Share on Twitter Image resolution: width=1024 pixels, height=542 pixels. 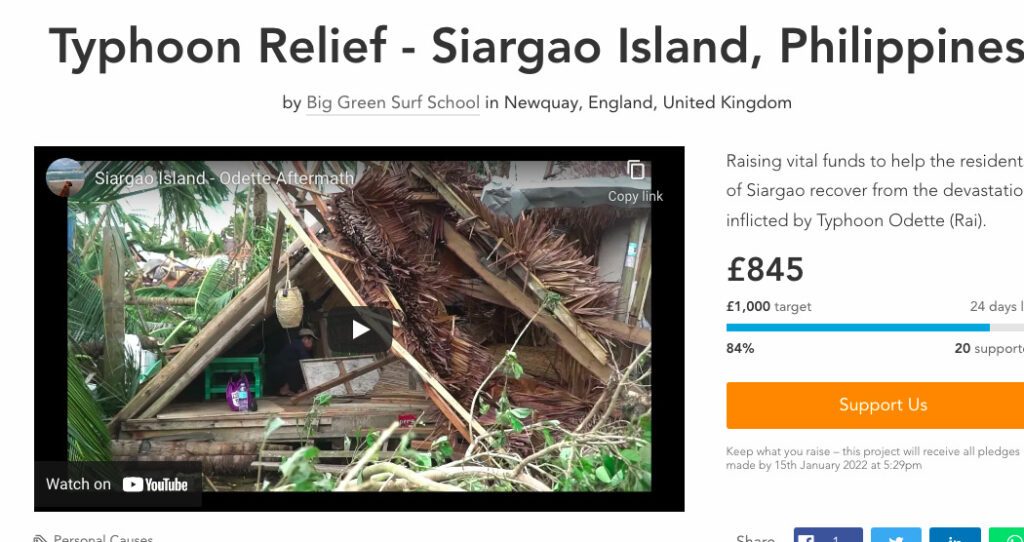click(896, 535)
